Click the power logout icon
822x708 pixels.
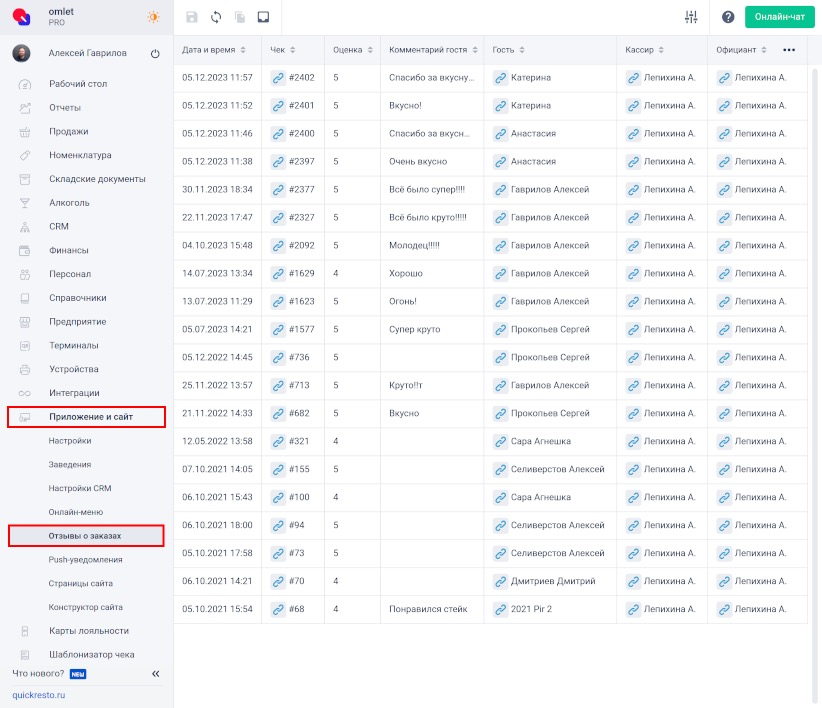(x=155, y=53)
